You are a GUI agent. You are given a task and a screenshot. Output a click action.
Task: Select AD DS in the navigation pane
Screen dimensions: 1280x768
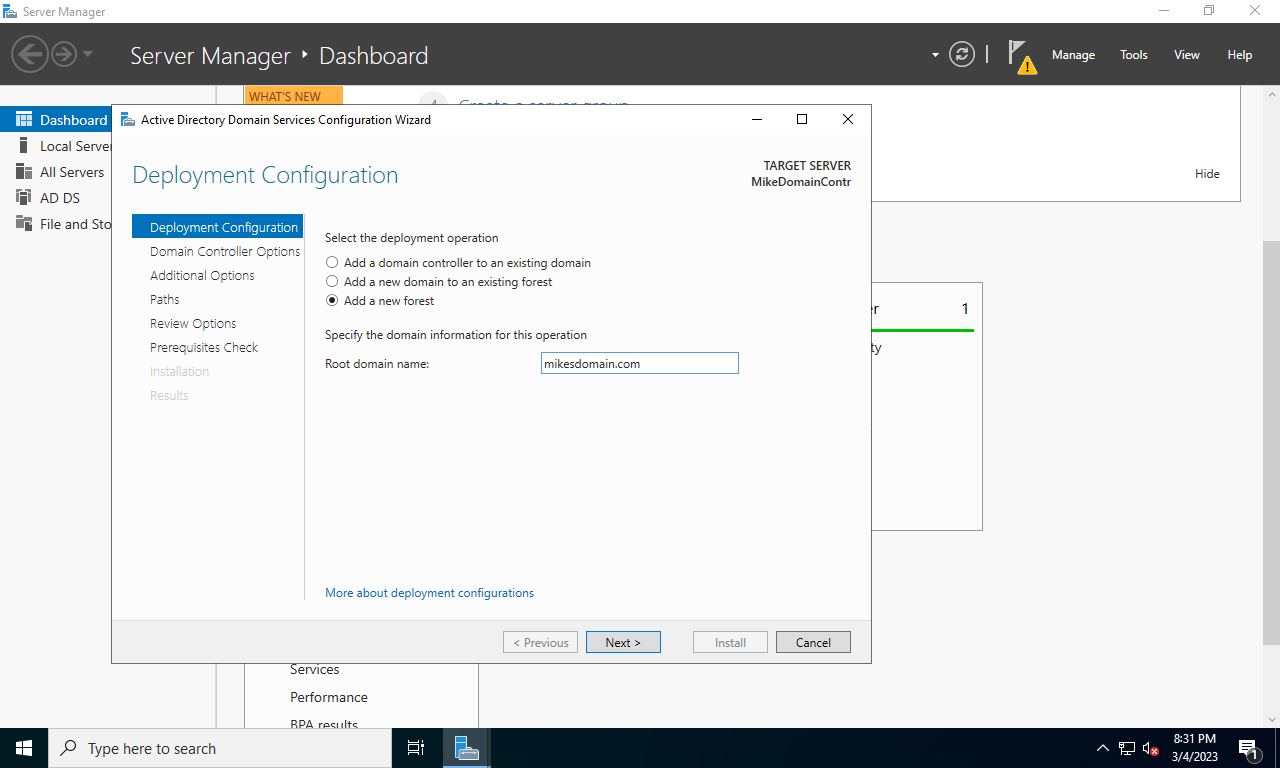(x=60, y=197)
